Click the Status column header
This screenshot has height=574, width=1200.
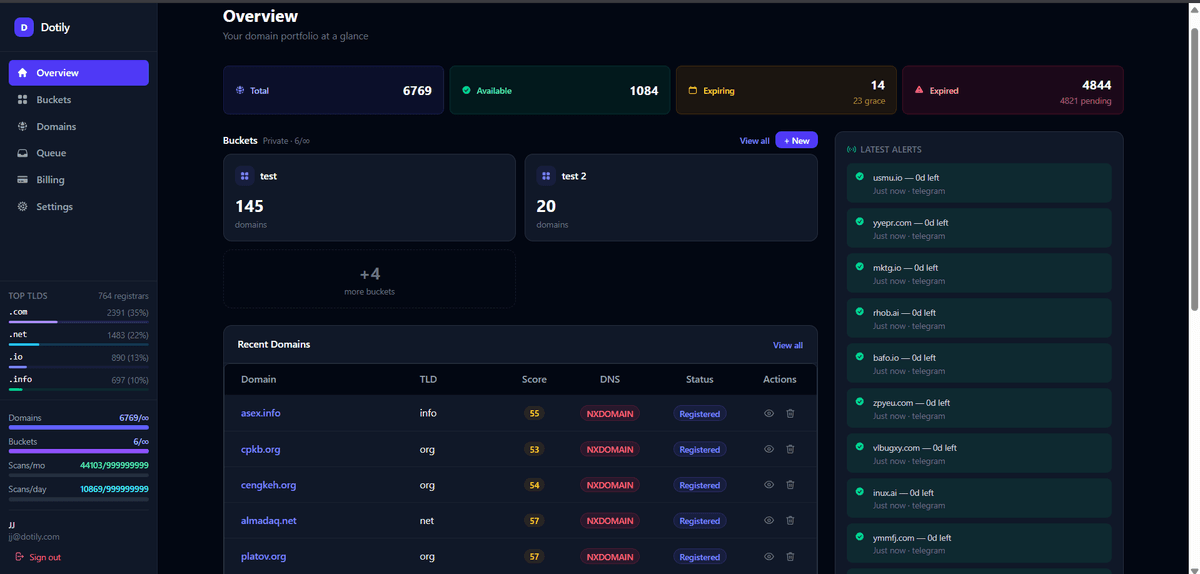700,380
